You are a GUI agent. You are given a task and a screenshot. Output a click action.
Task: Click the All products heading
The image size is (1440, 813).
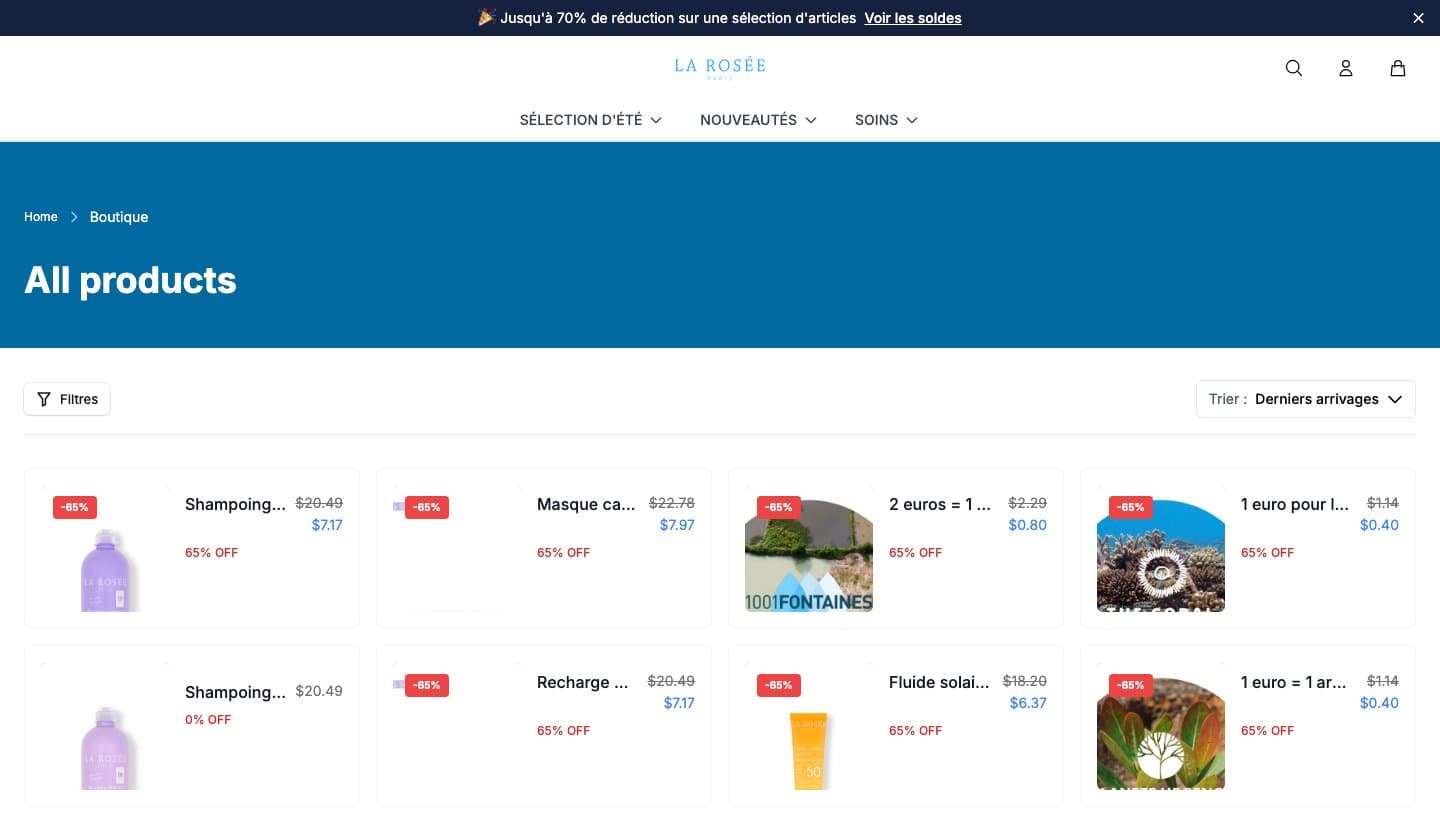(x=130, y=280)
